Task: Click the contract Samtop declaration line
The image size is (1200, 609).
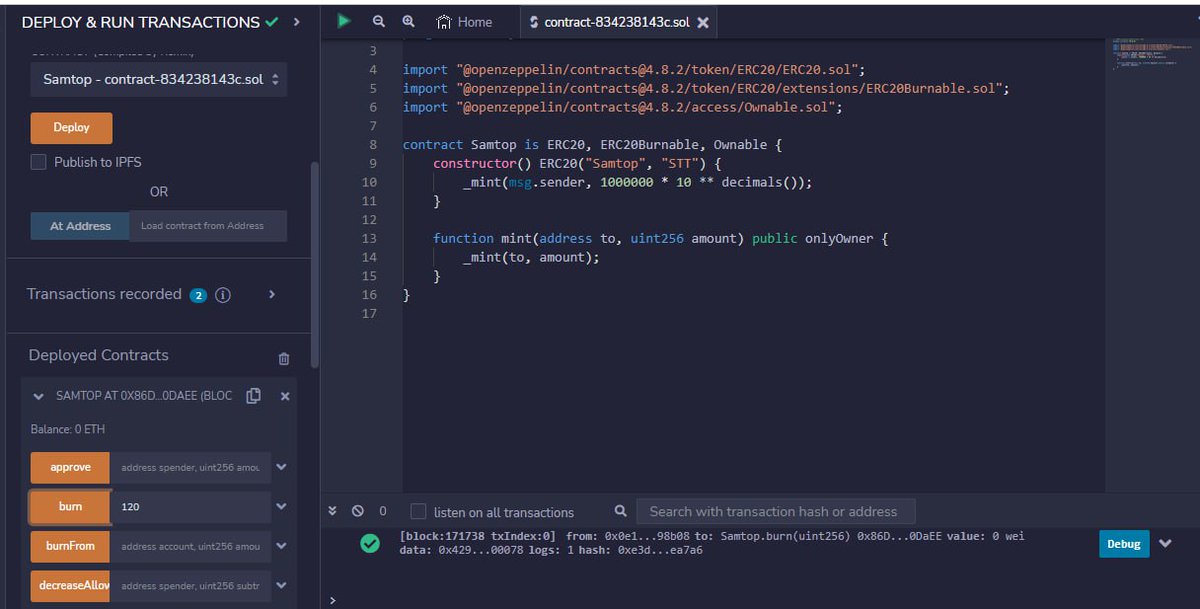Action: tap(592, 144)
